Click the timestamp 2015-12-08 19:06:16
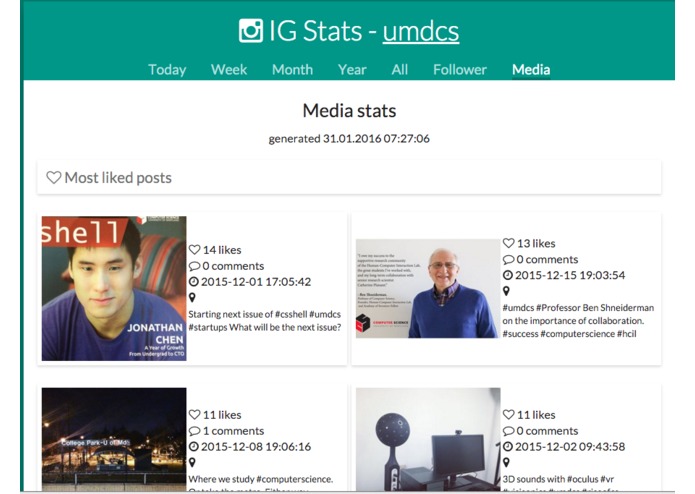695x494 pixels. [256, 447]
